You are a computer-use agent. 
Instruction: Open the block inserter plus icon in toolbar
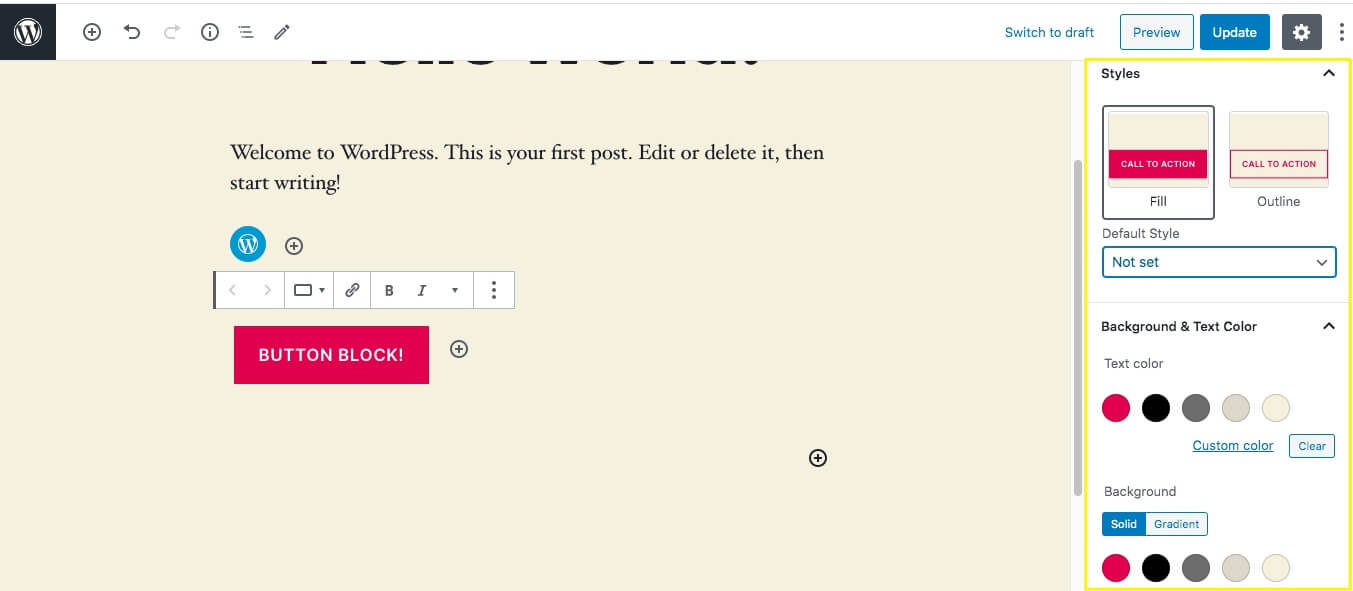[92, 32]
